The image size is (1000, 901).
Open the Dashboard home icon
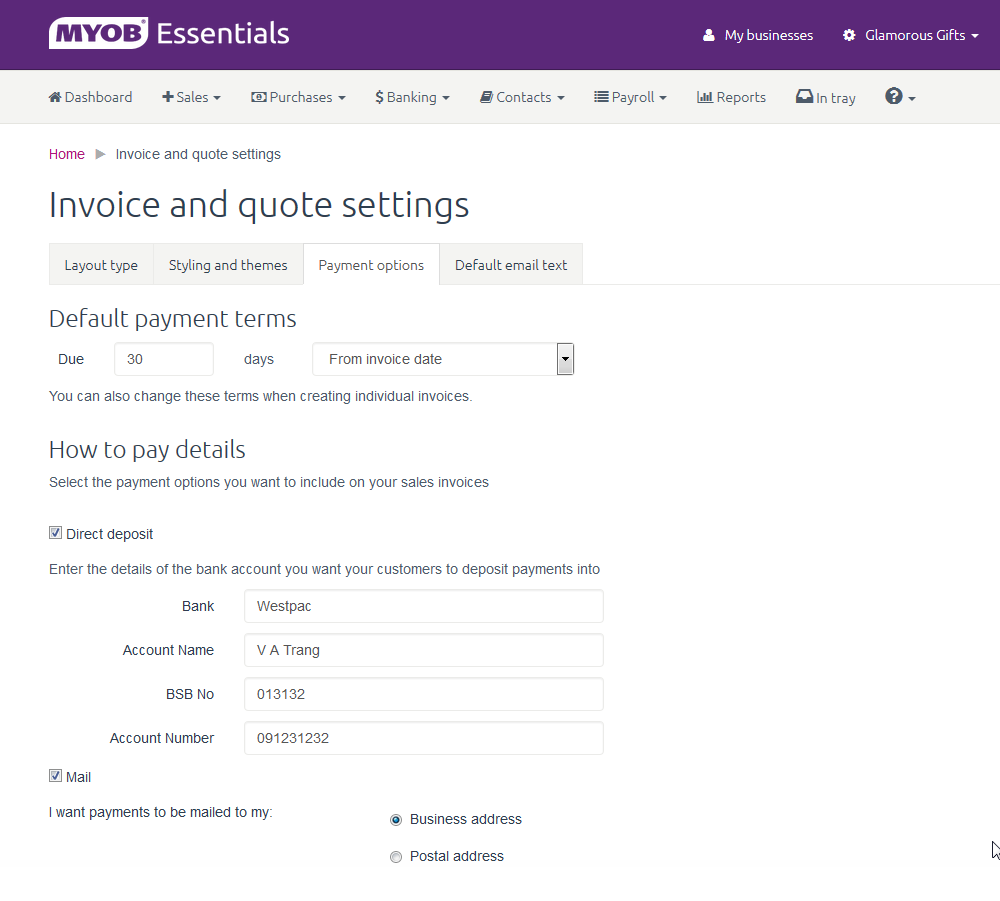tap(55, 97)
